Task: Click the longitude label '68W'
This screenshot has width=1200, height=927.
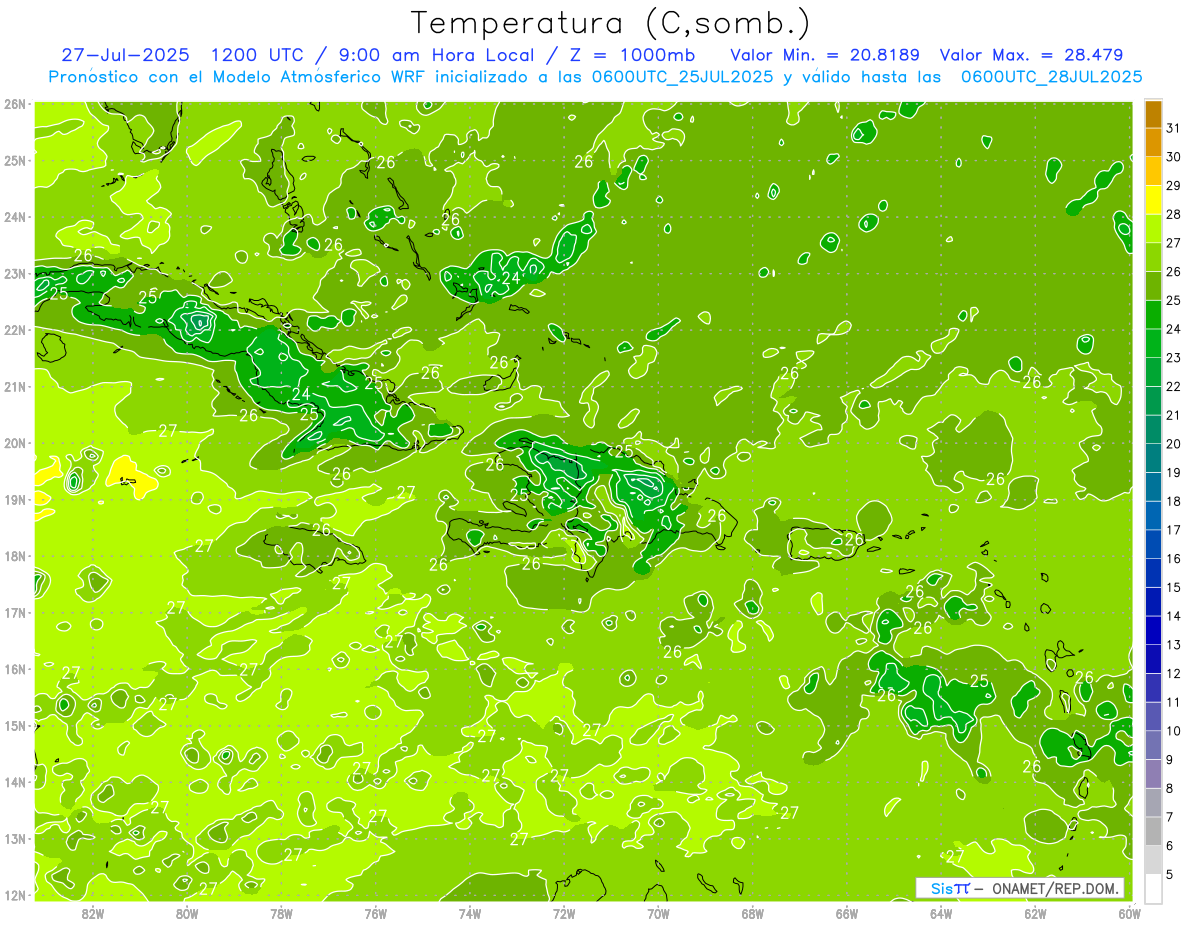Action: [x=753, y=913]
